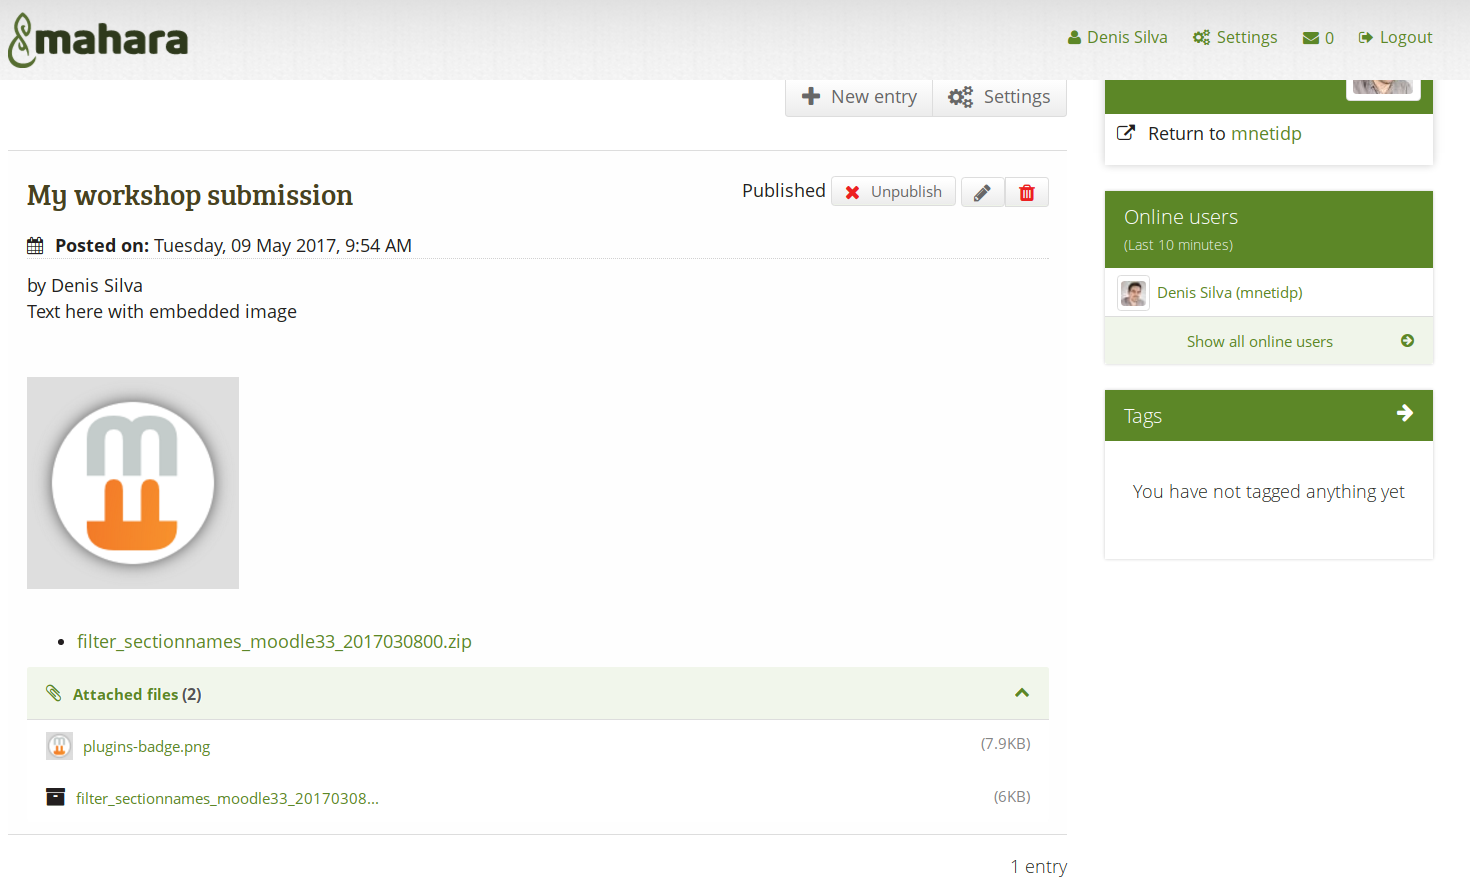Click the arrow icon after Show all online users
This screenshot has width=1470, height=889.
point(1407,341)
